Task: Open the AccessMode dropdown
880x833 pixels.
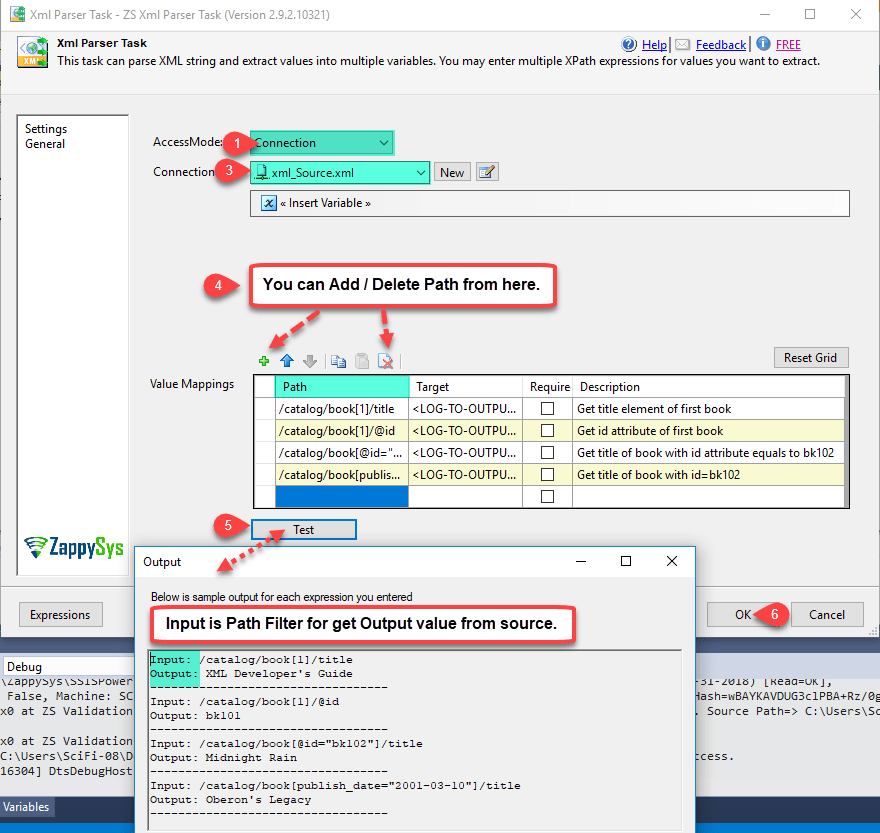Action: pos(384,142)
